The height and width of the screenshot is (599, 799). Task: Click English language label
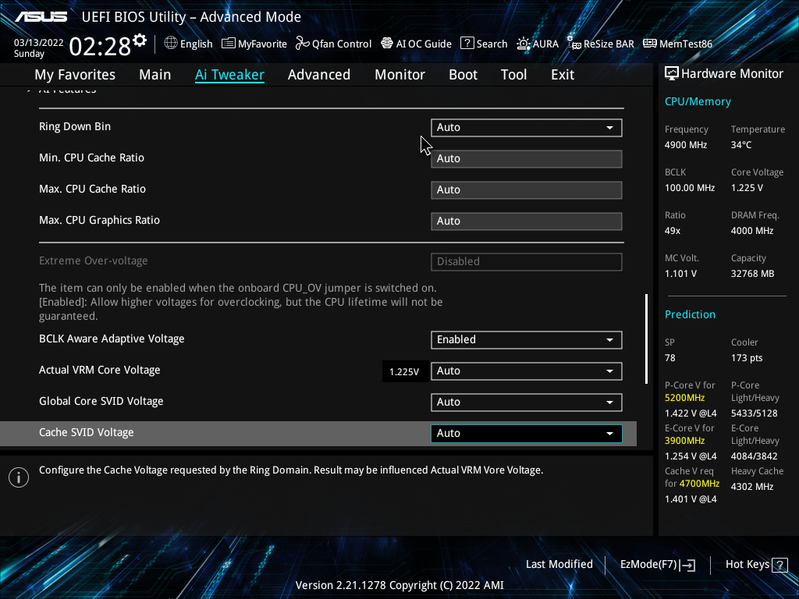(196, 44)
